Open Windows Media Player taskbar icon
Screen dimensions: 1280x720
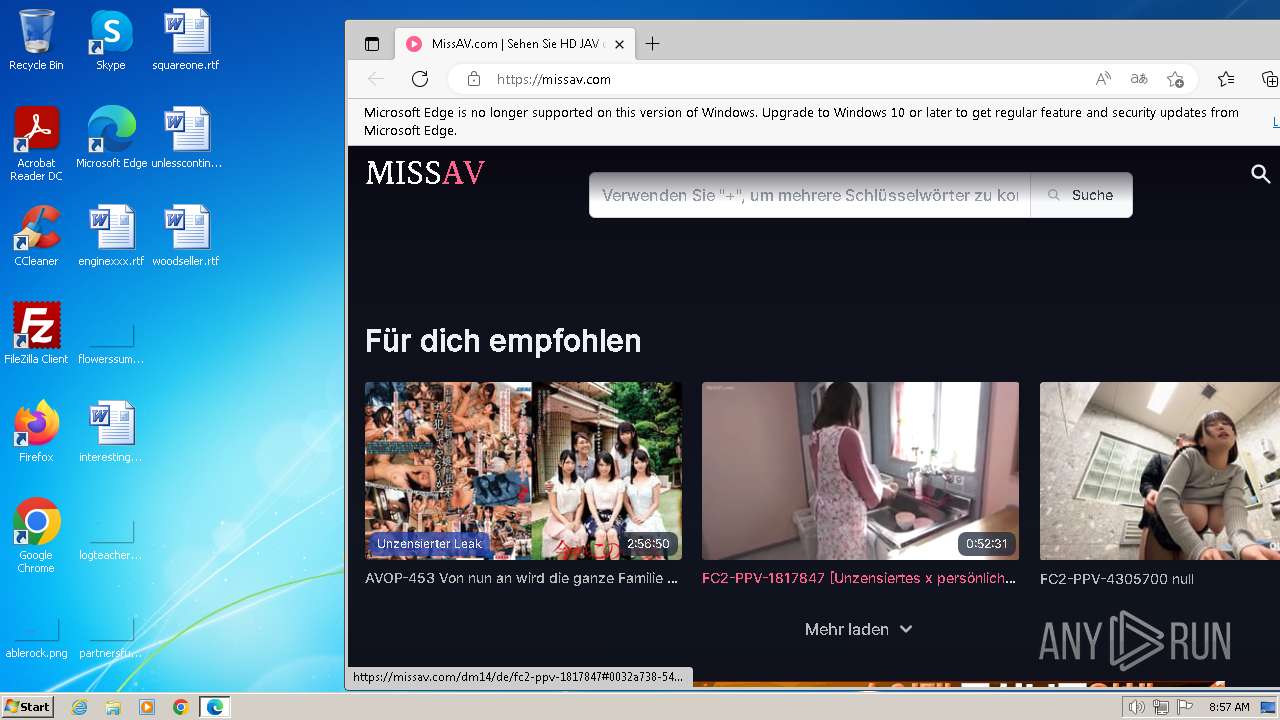click(147, 707)
